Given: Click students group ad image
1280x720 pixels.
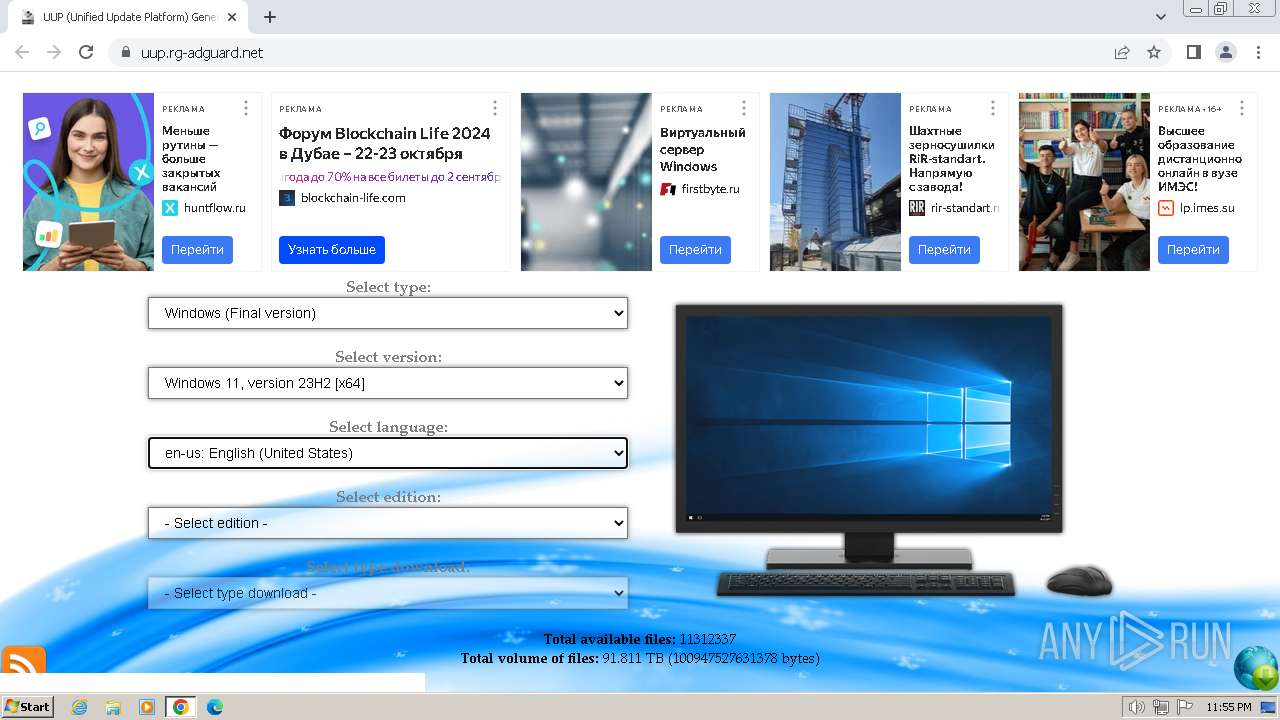Looking at the screenshot, I should click(1084, 182).
